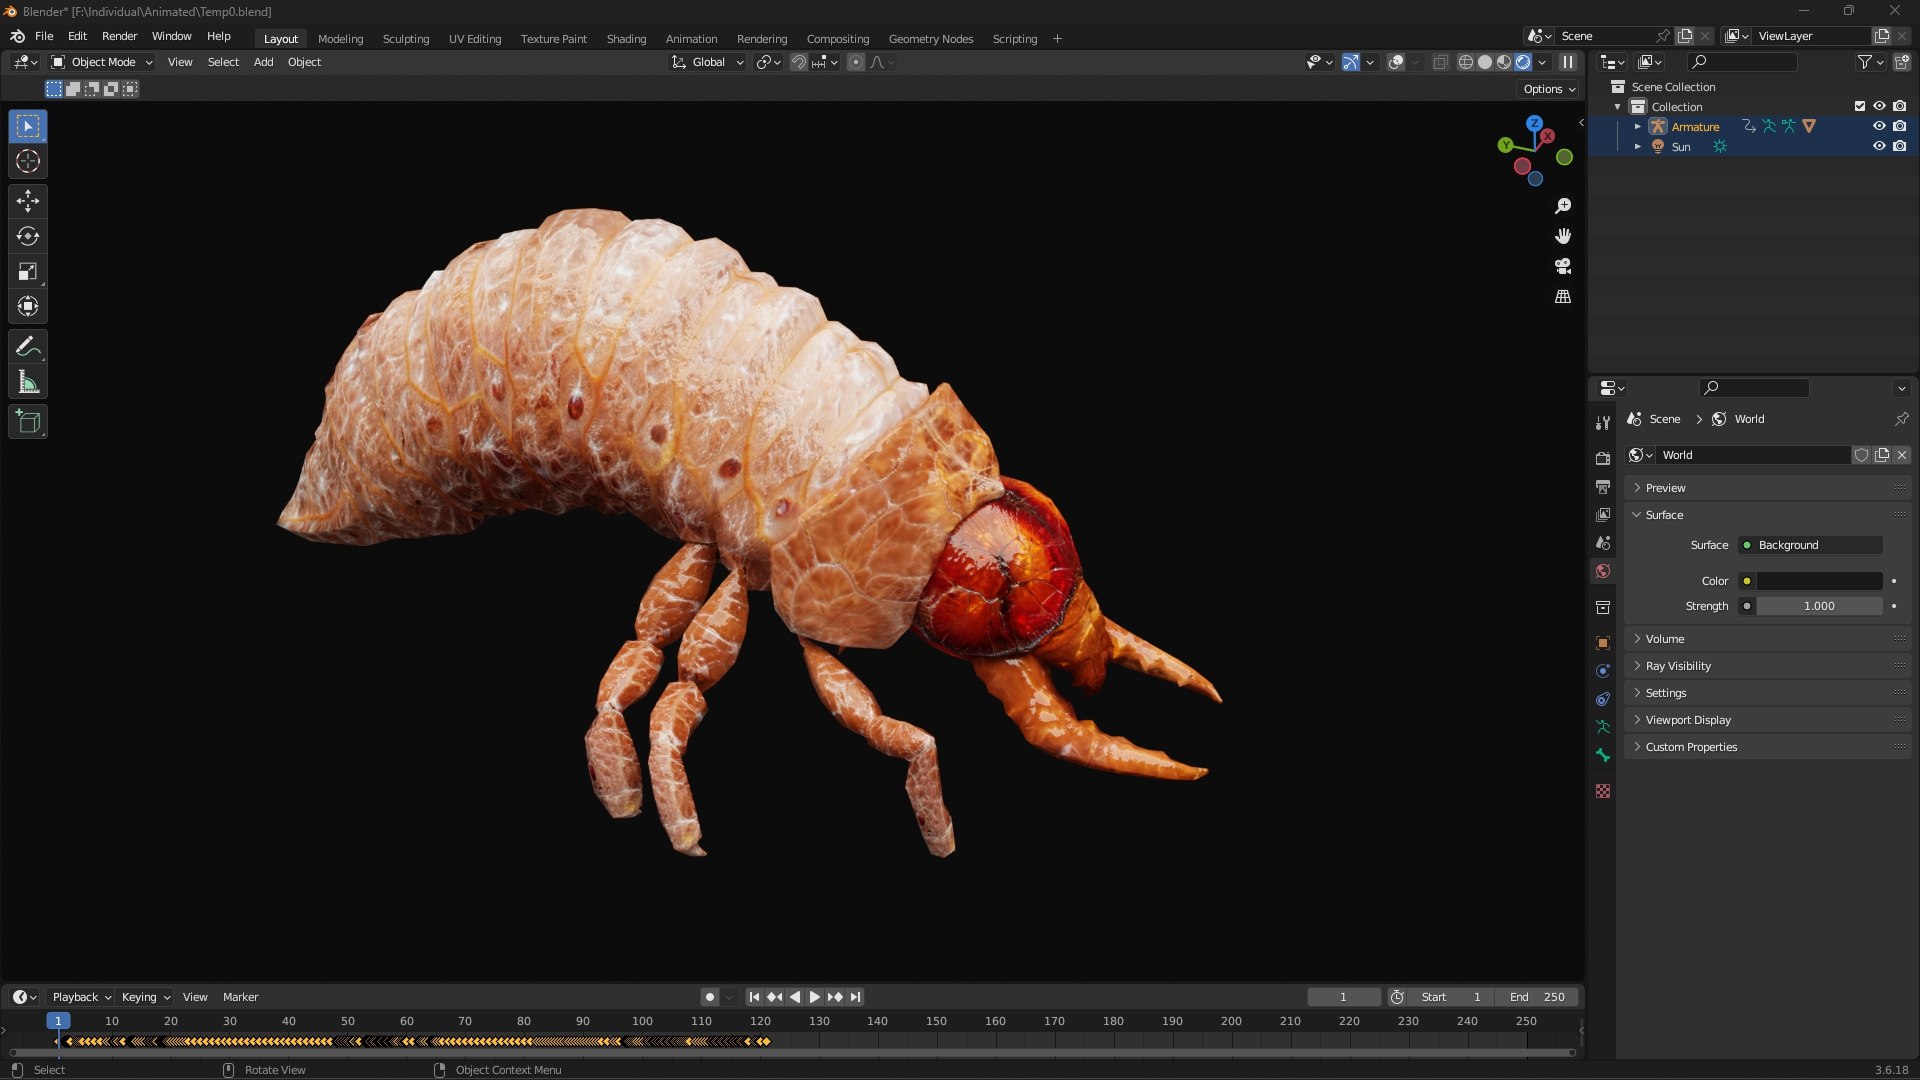Select the Cursor tool in toolbar
Screen dimensions: 1920x1080
pos(28,161)
